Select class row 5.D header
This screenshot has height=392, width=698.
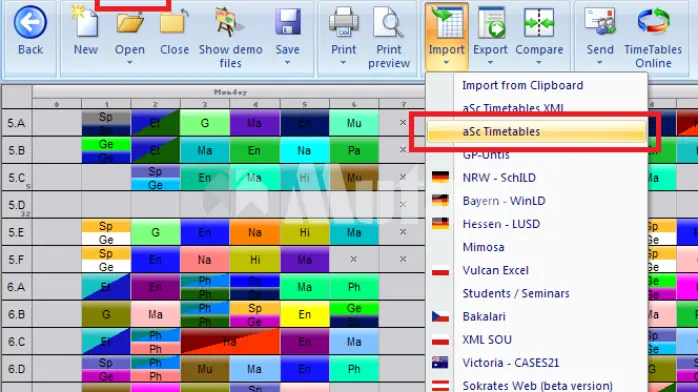[16, 205]
